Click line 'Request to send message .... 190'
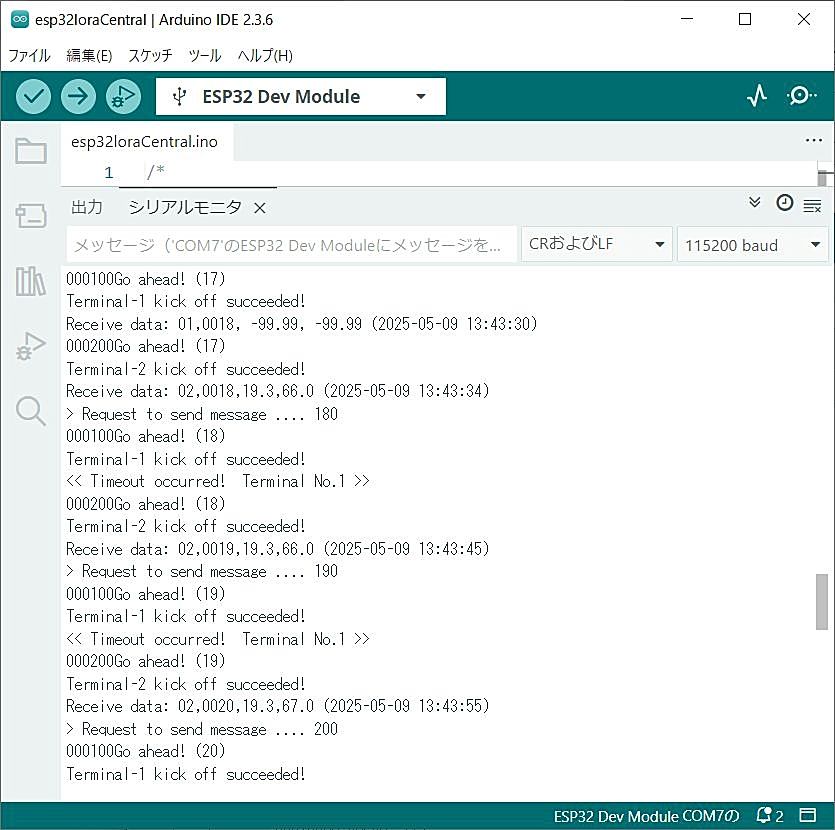Screen dimensions: 835x830 [202, 571]
